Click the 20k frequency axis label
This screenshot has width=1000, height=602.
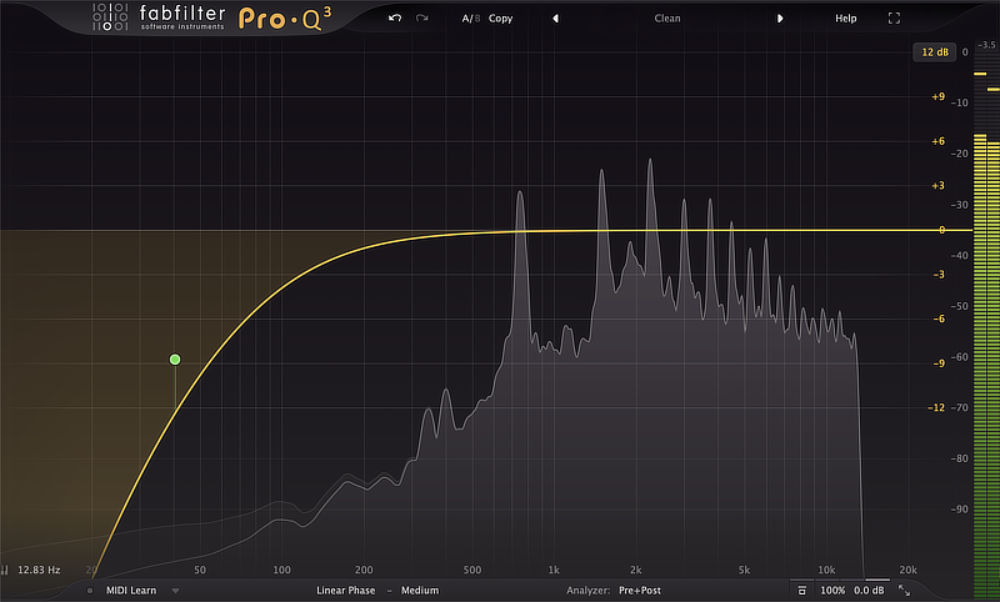pos(908,570)
